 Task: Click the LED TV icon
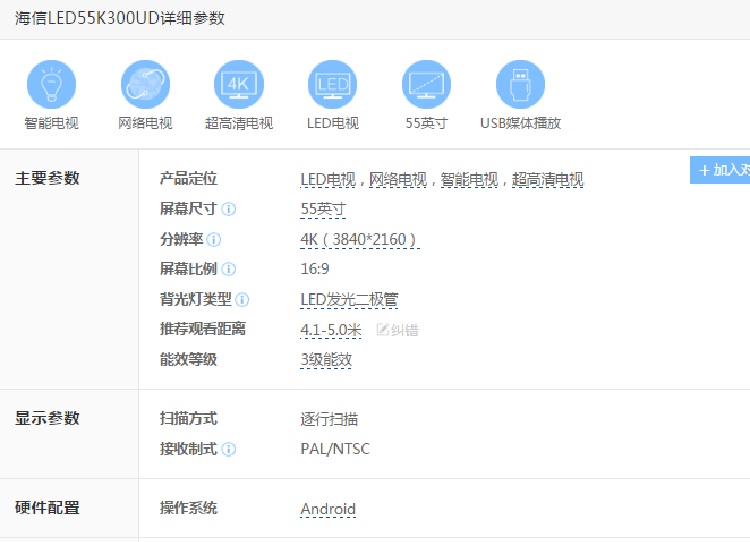click(332, 84)
